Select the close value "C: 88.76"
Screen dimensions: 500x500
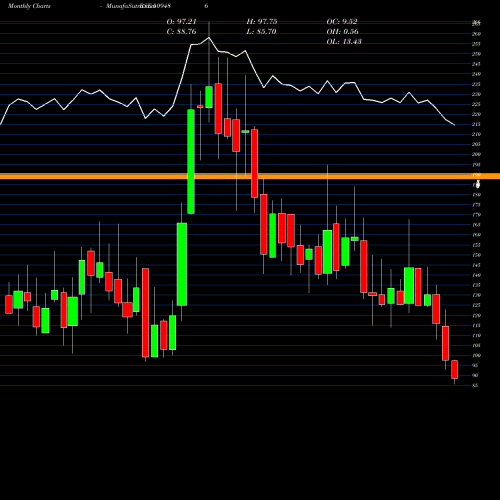tap(181, 31)
